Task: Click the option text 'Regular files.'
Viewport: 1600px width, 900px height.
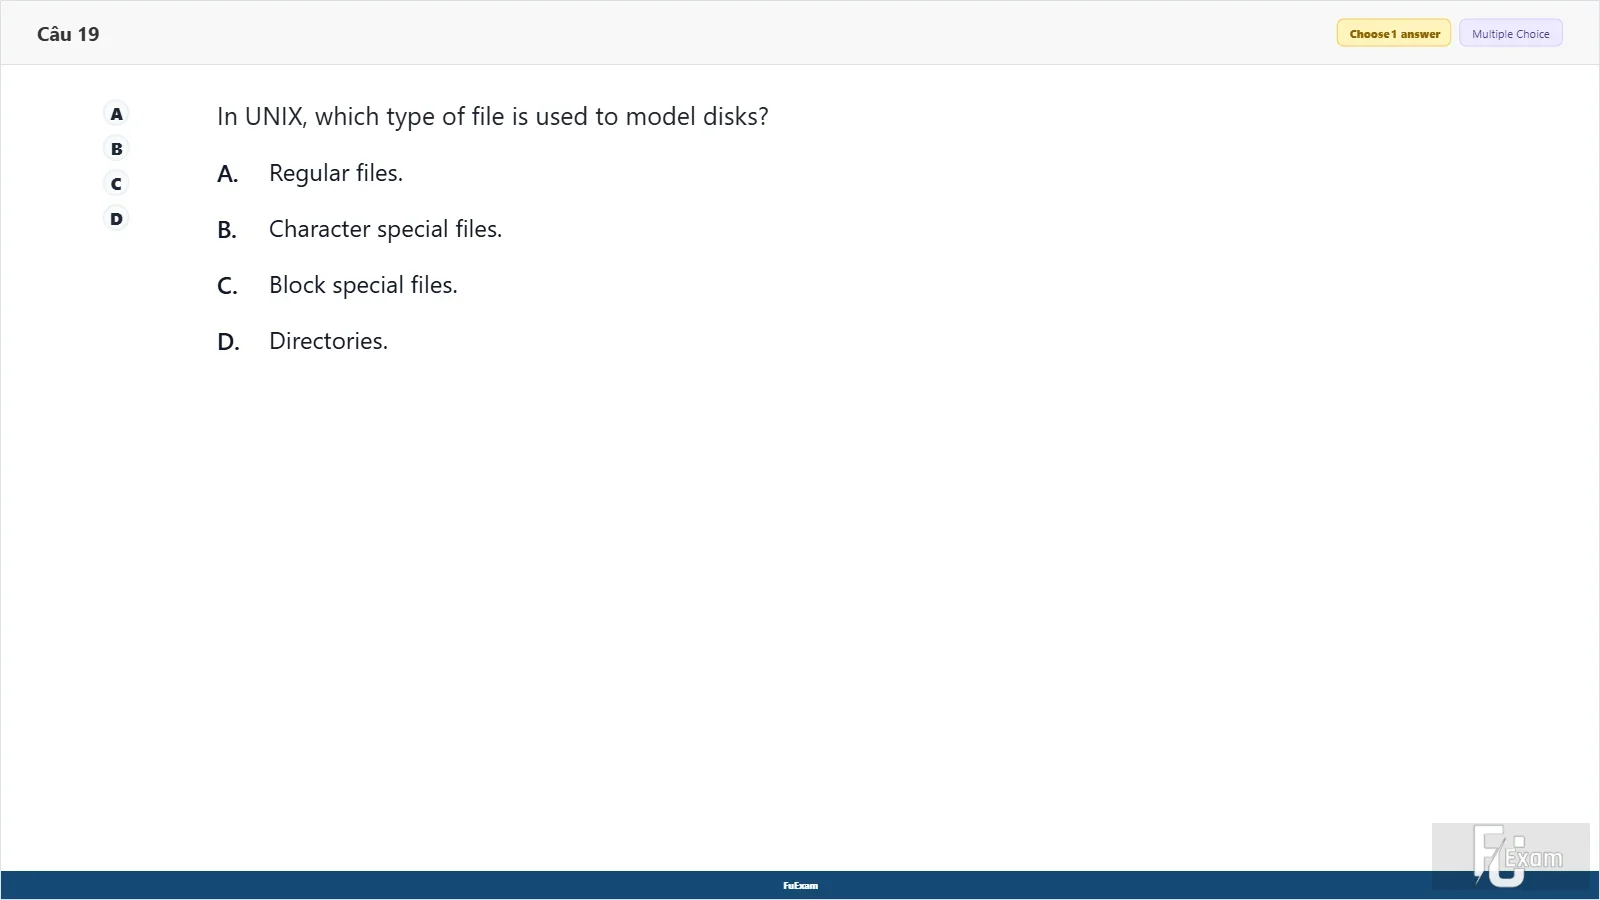Action: coord(336,173)
